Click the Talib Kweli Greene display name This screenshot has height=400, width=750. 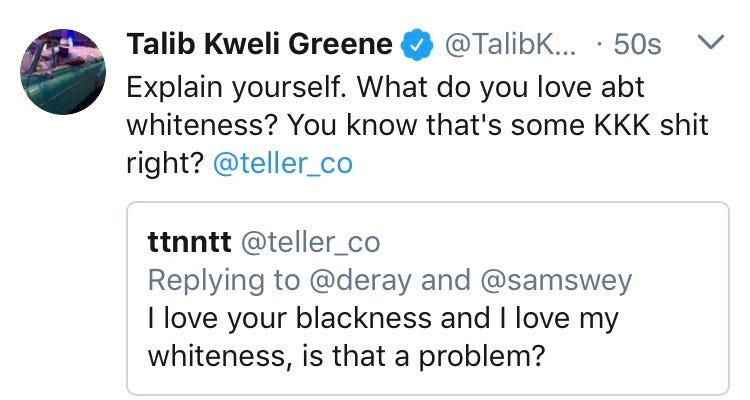point(259,45)
